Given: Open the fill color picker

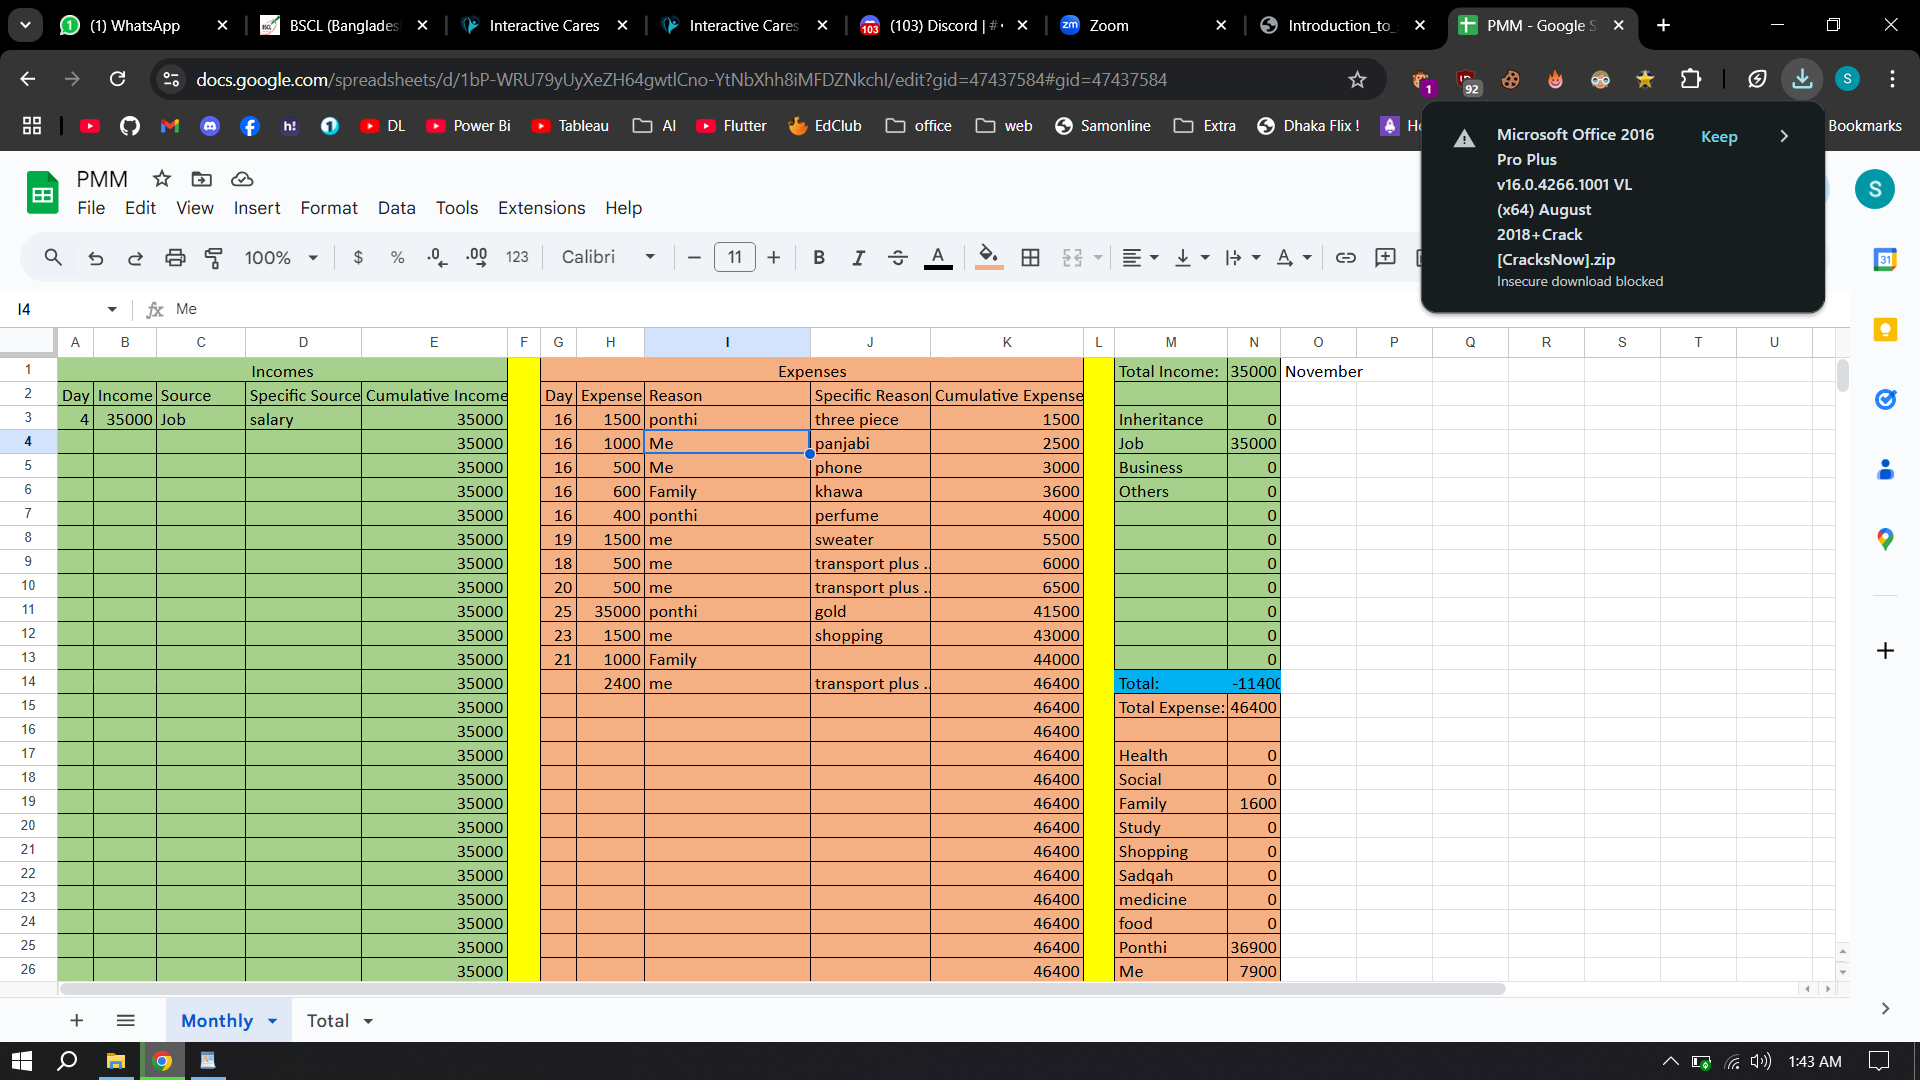Looking at the screenshot, I should click(x=988, y=258).
